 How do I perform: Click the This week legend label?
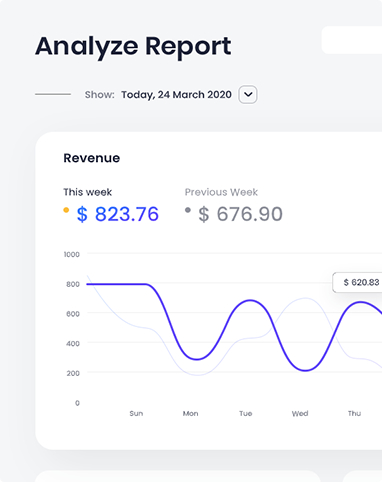pyautogui.click(x=88, y=192)
